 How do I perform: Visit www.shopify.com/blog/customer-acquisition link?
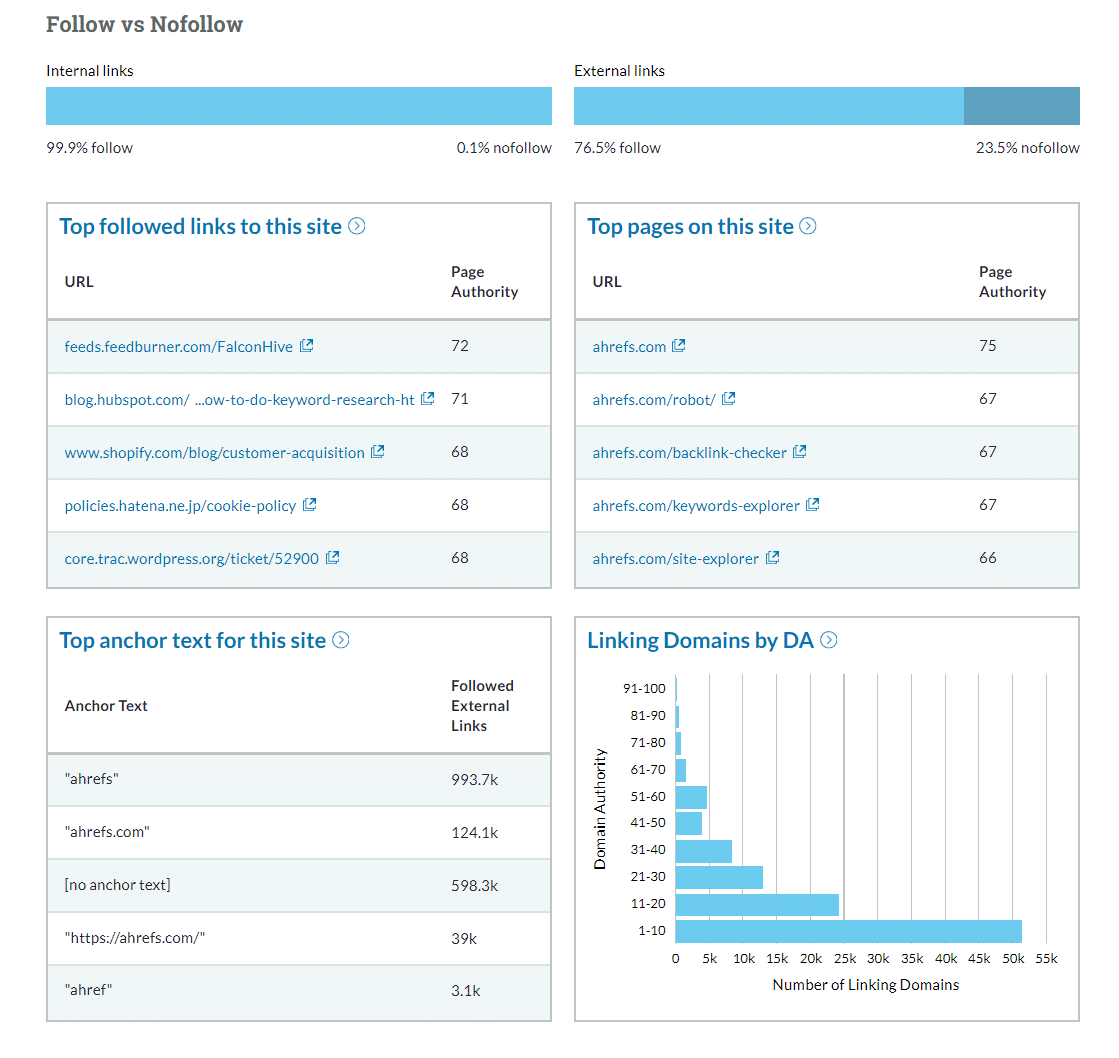pyautogui.click(x=214, y=452)
